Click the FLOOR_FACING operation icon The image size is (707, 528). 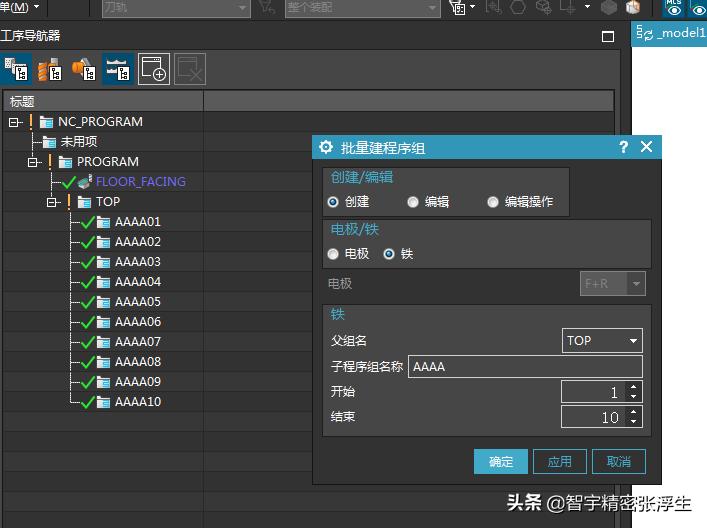coord(85,181)
